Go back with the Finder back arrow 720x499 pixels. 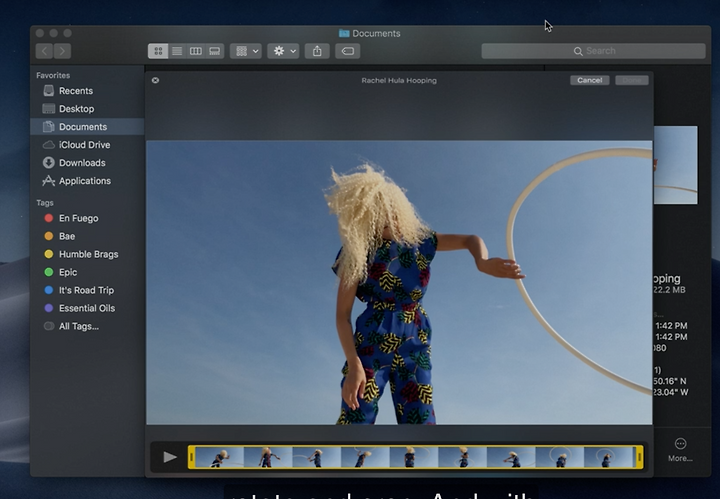click(45, 51)
